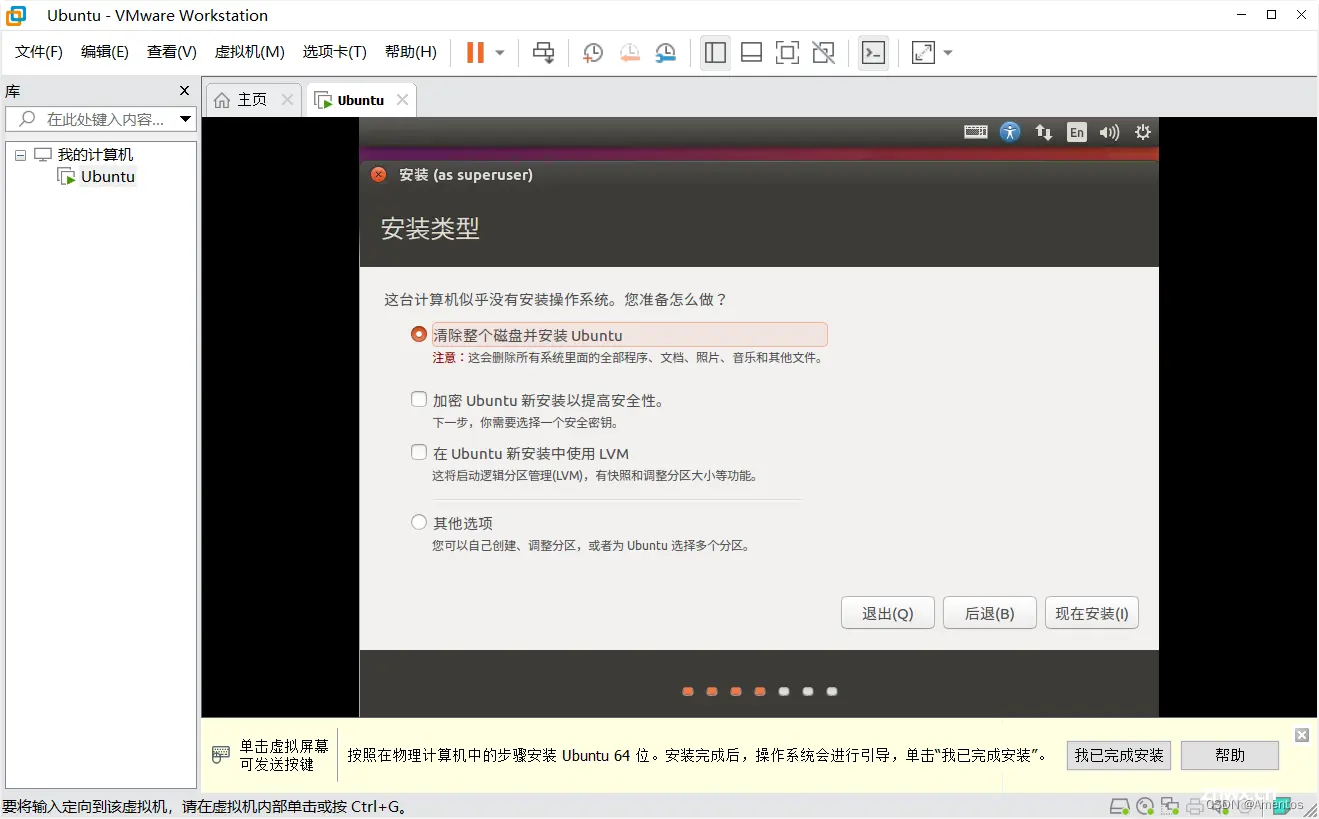Click the VMware Workstation title bar app icon

[16, 15]
